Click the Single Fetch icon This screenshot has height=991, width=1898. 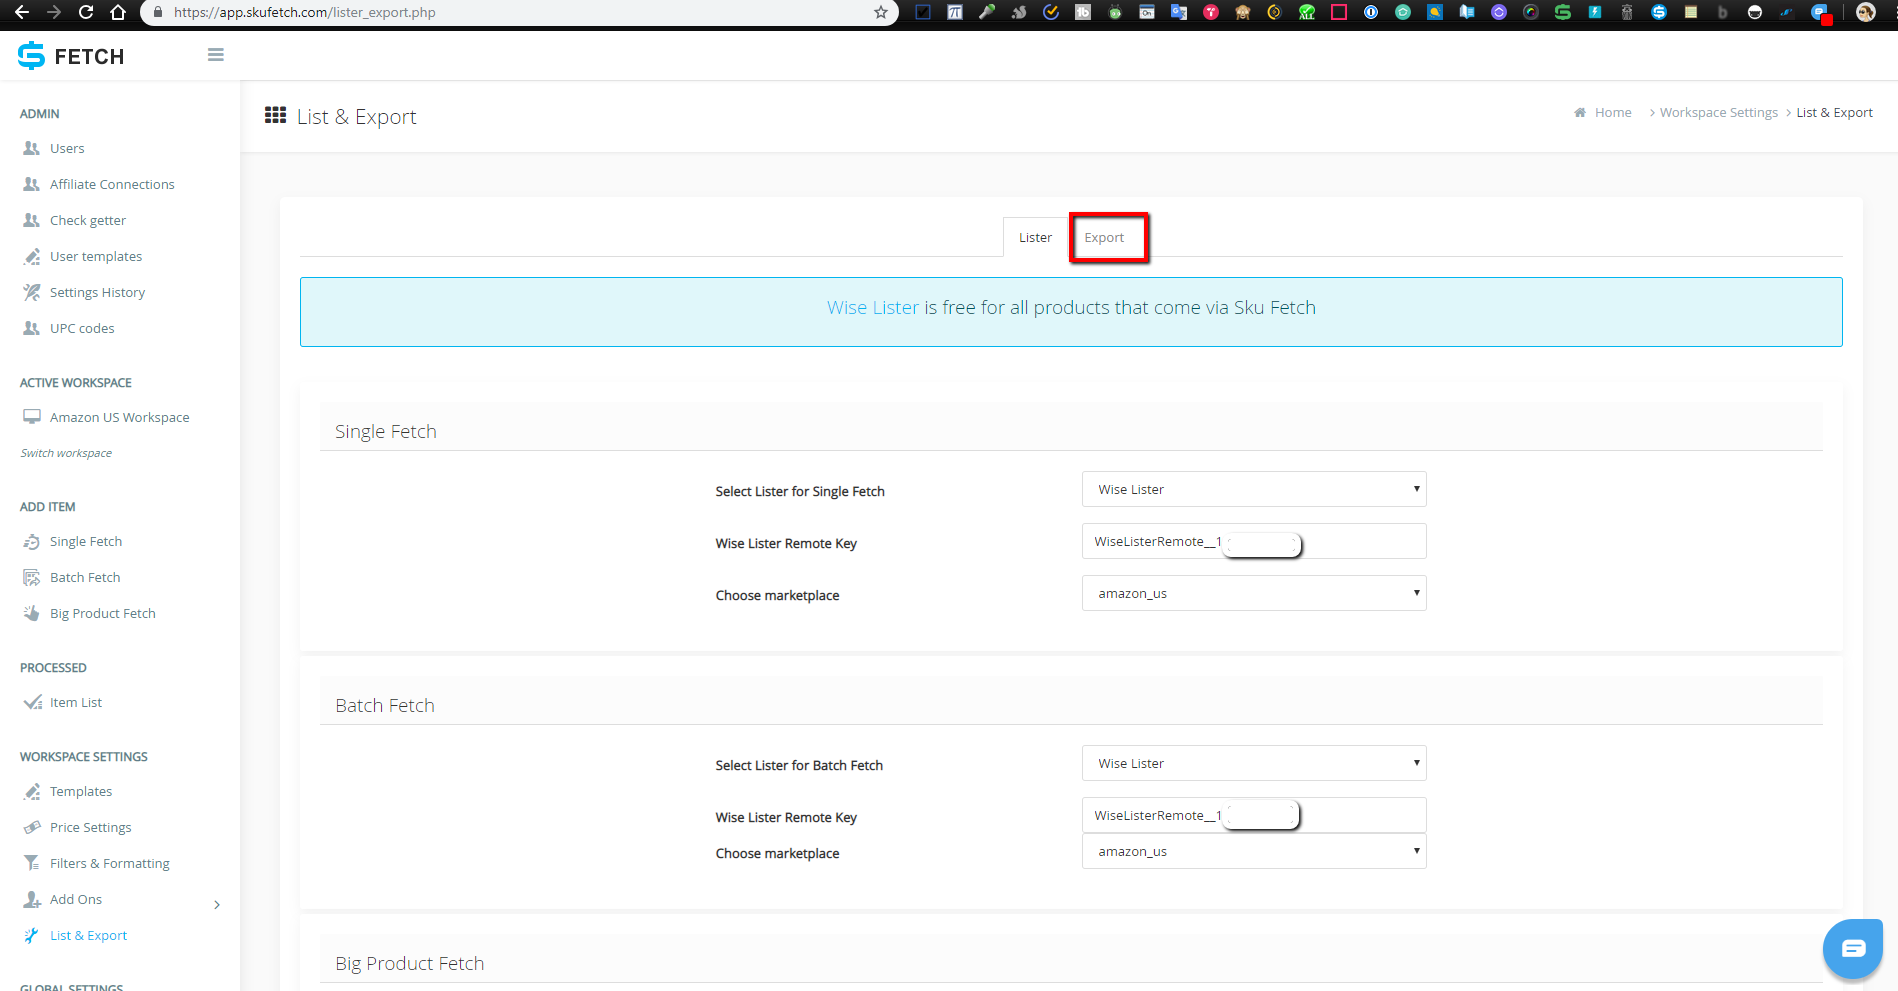32,541
